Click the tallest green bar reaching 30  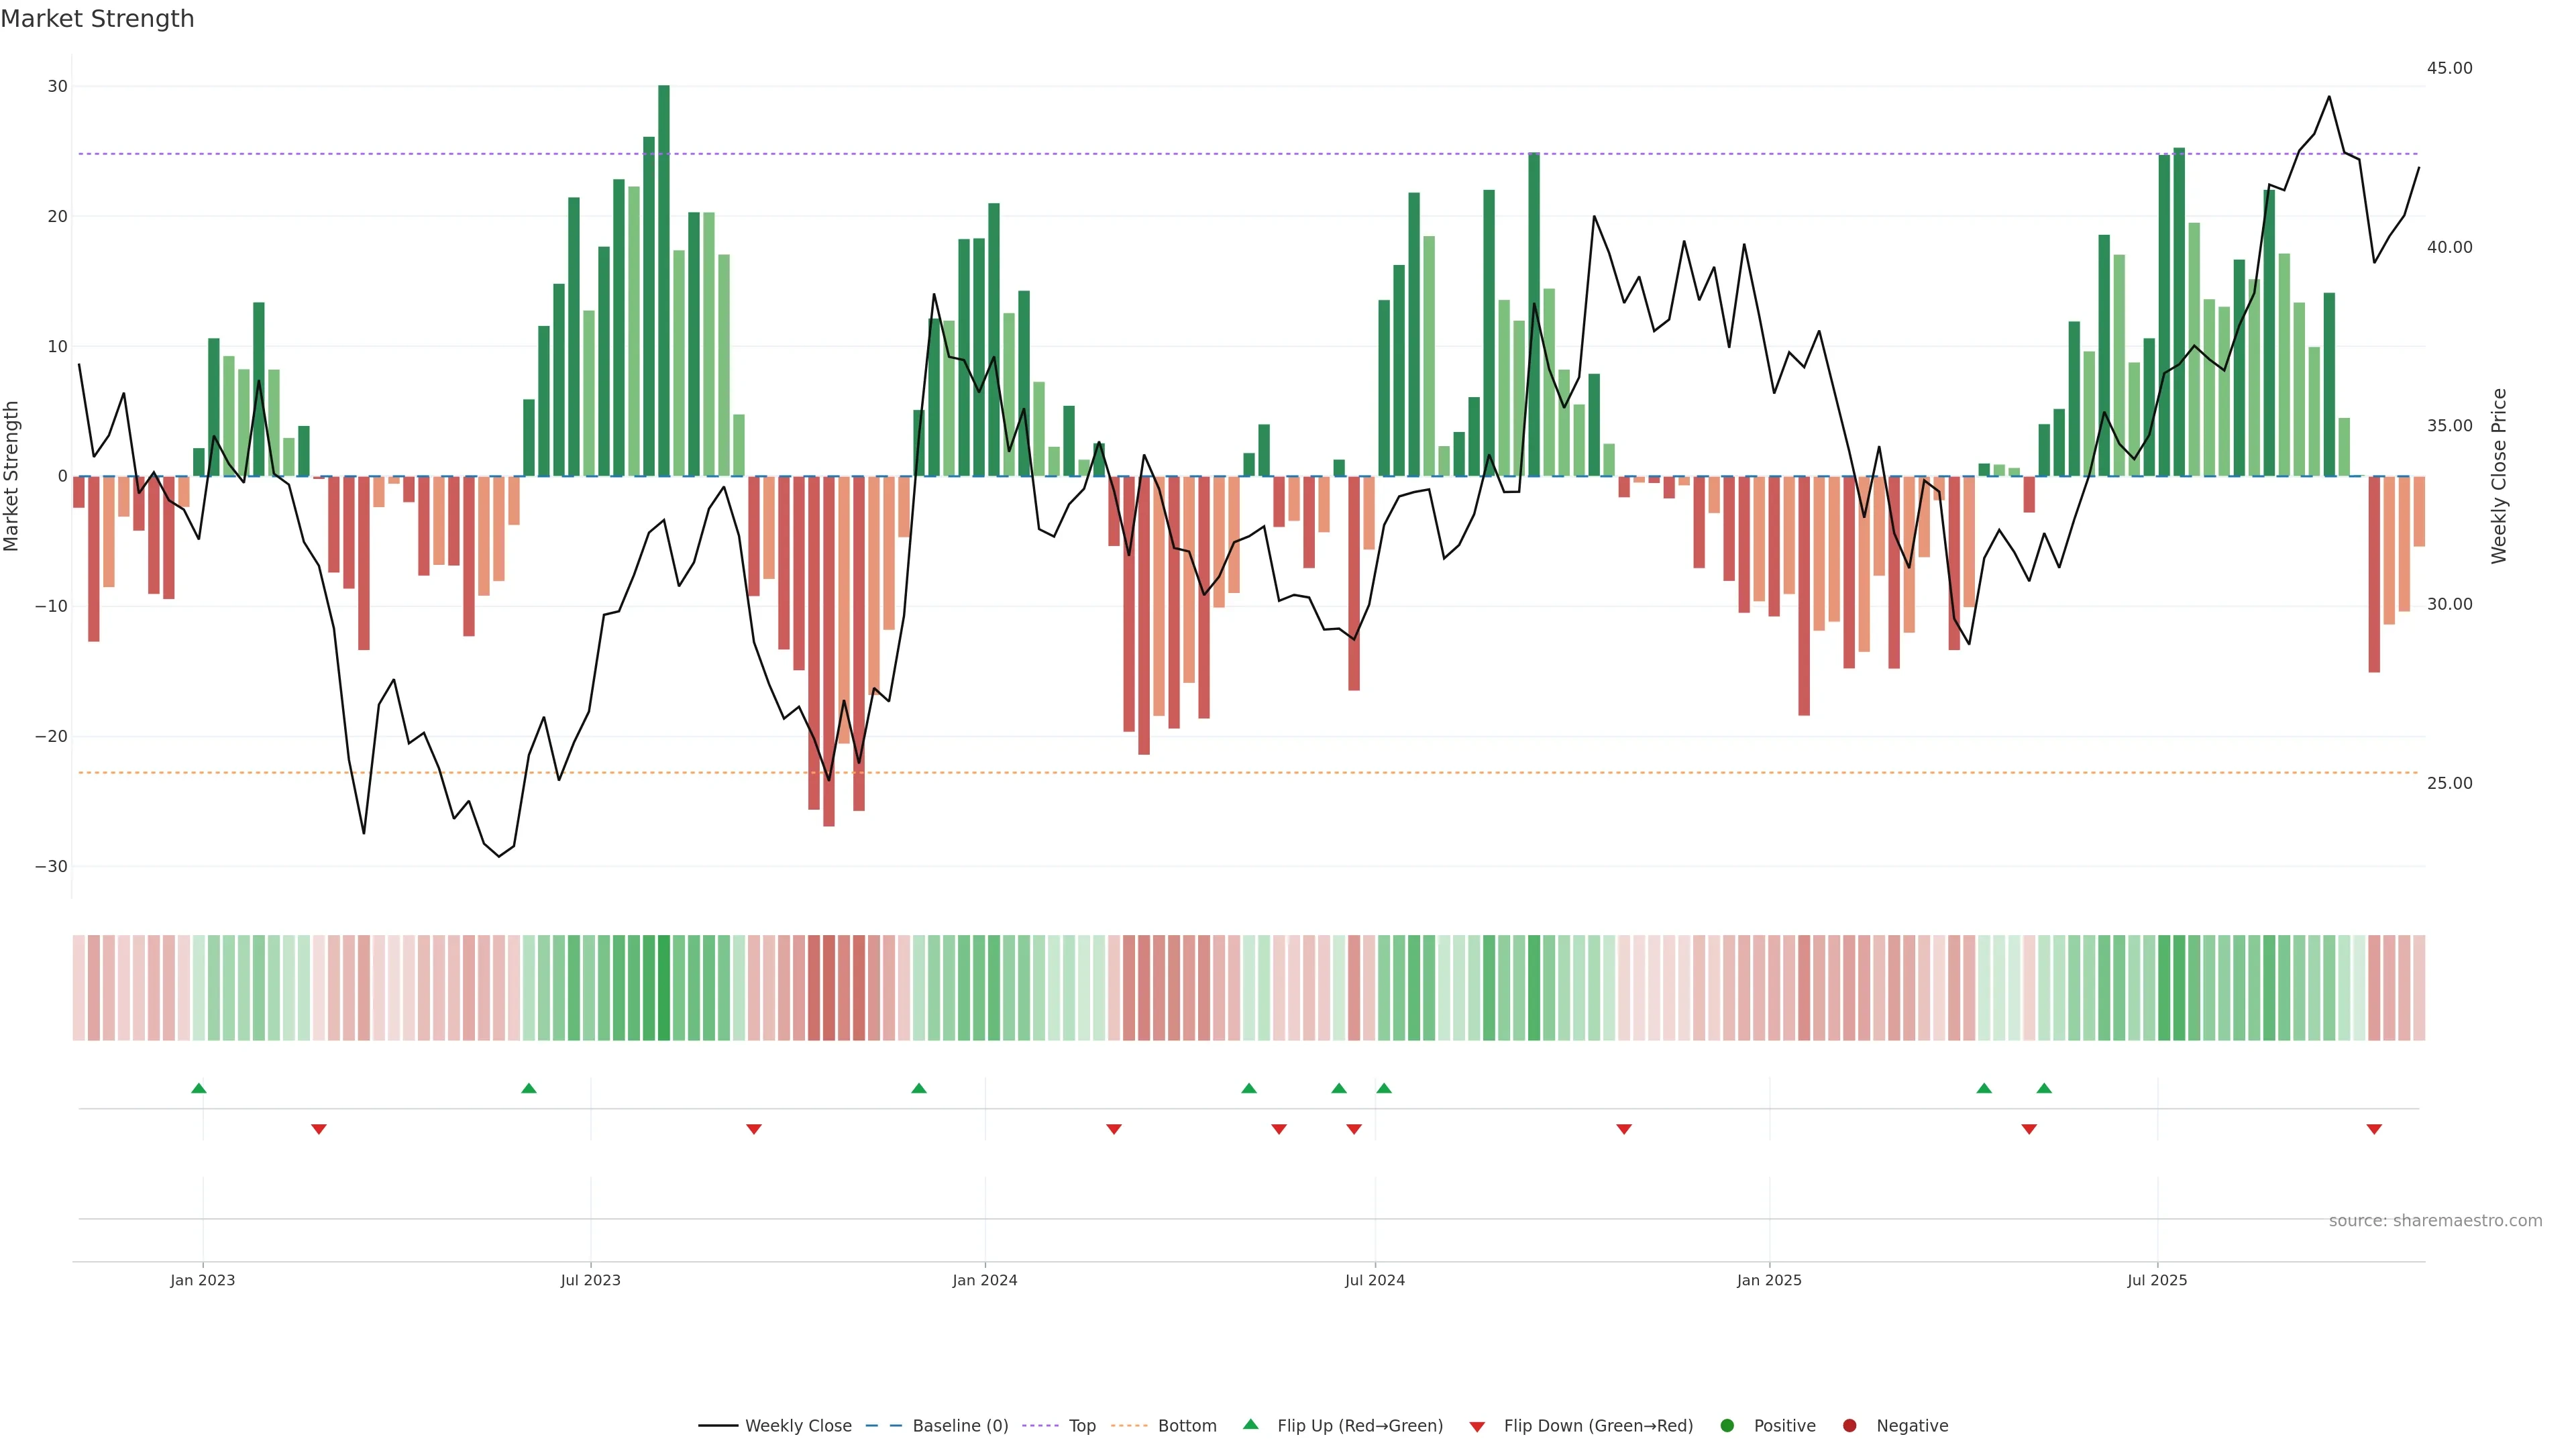coord(664,280)
